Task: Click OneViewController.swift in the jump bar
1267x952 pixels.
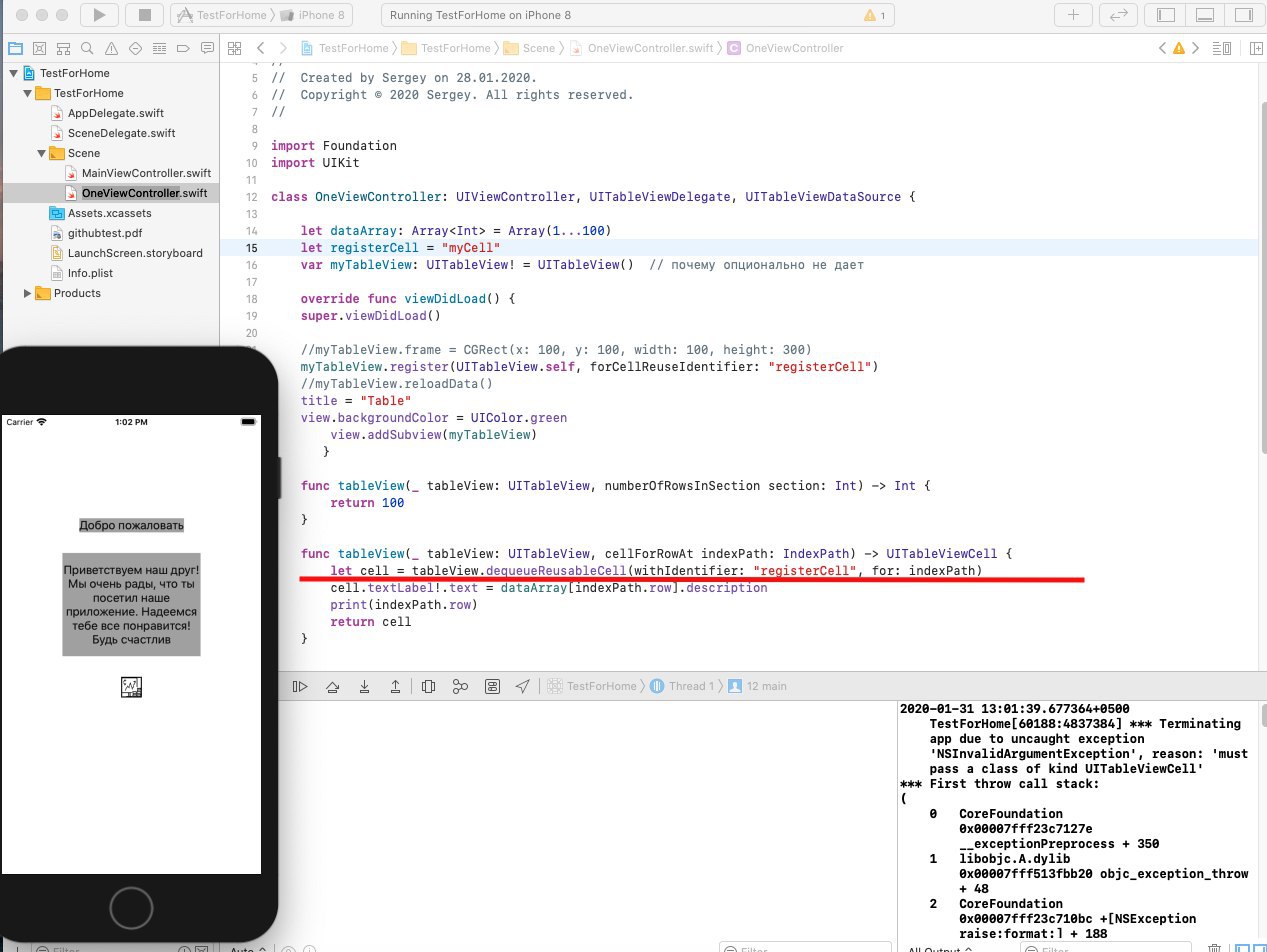Action: pyautogui.click(x=642, y=48)
